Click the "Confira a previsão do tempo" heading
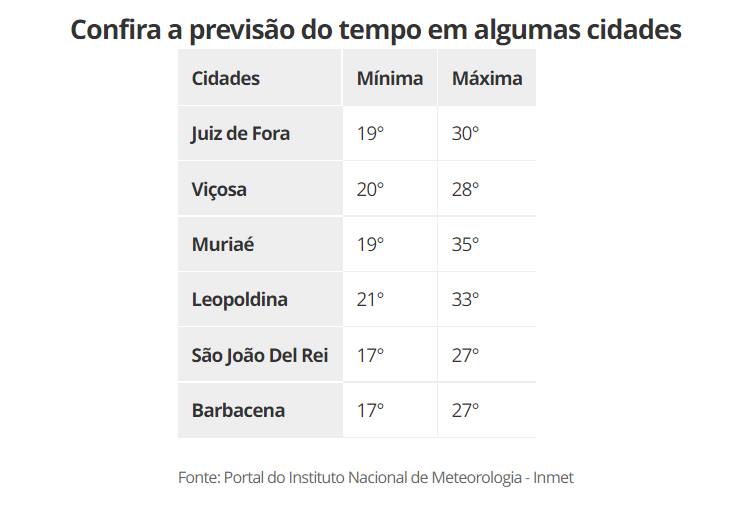 (376, 29)
